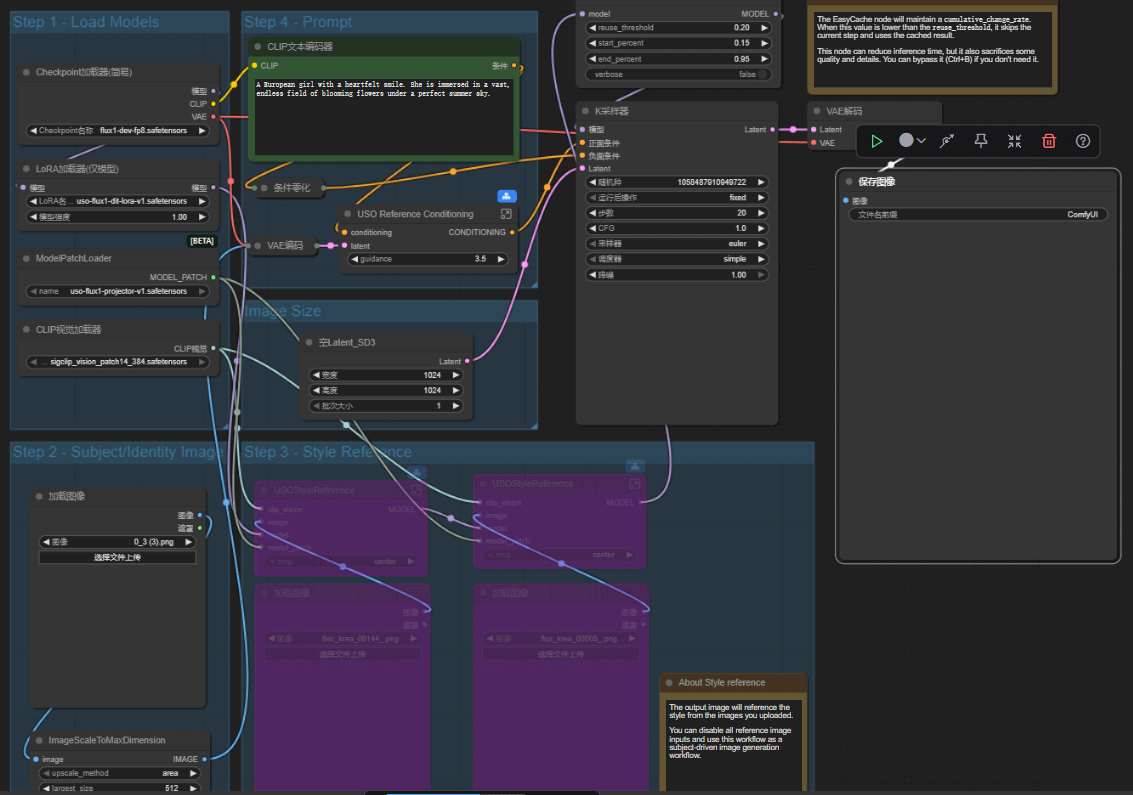Image resolution: width=1133 pixels, height=795 pixels.
Task: Click 选择文件上传 under the 0_3 (3).png image
Action: pyautogui.click(x=117, y=557)
